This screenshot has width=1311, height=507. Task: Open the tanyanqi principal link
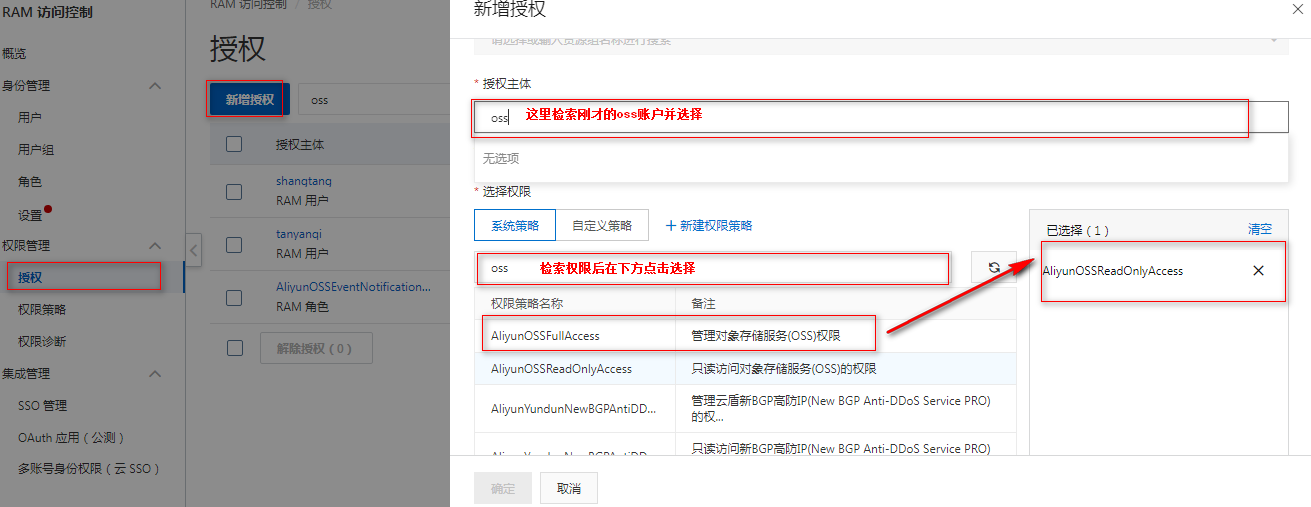[x=299, y=234]
